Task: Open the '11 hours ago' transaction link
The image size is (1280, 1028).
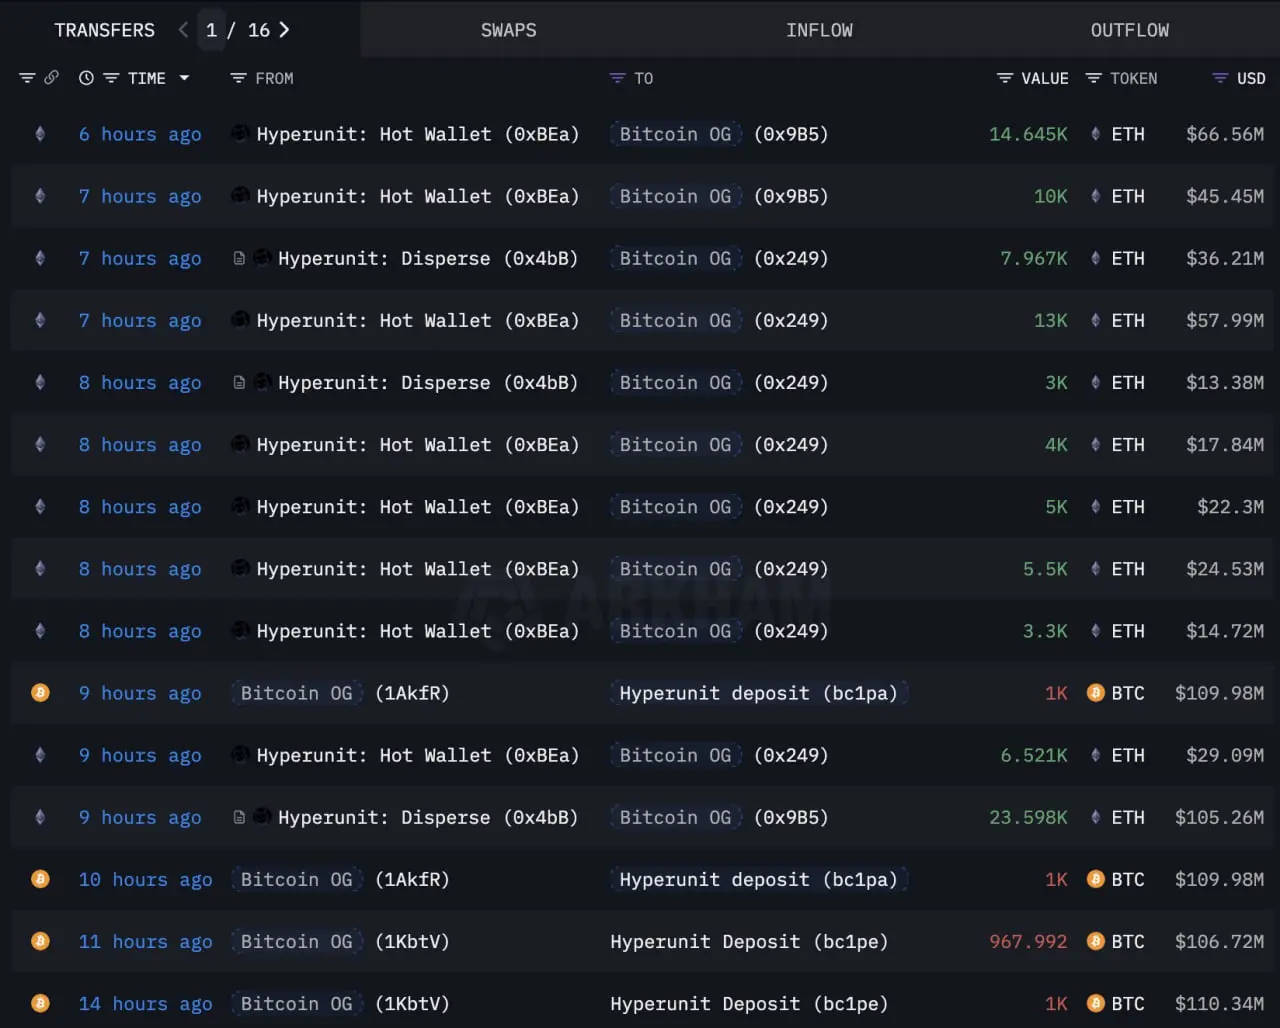Action: click(x=145, y=941)
